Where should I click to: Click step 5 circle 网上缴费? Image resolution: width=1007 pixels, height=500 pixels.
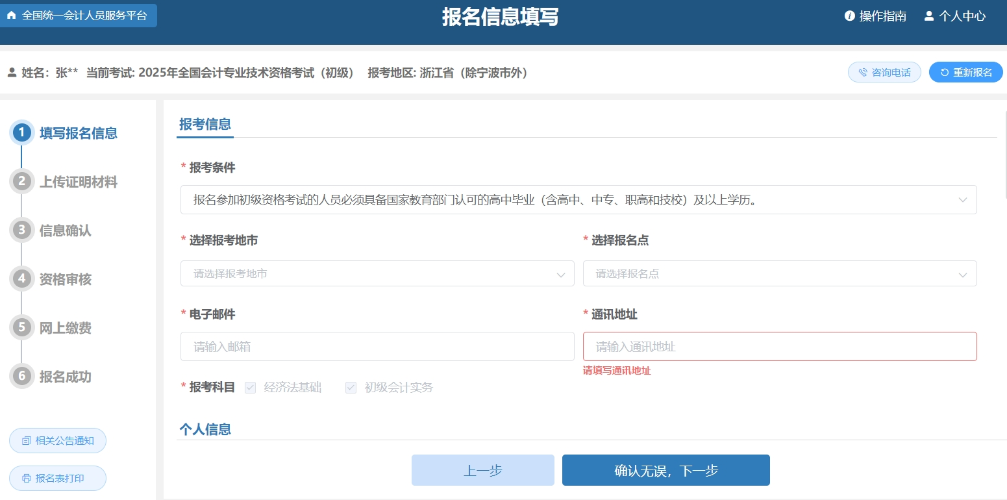click(20, 327)
